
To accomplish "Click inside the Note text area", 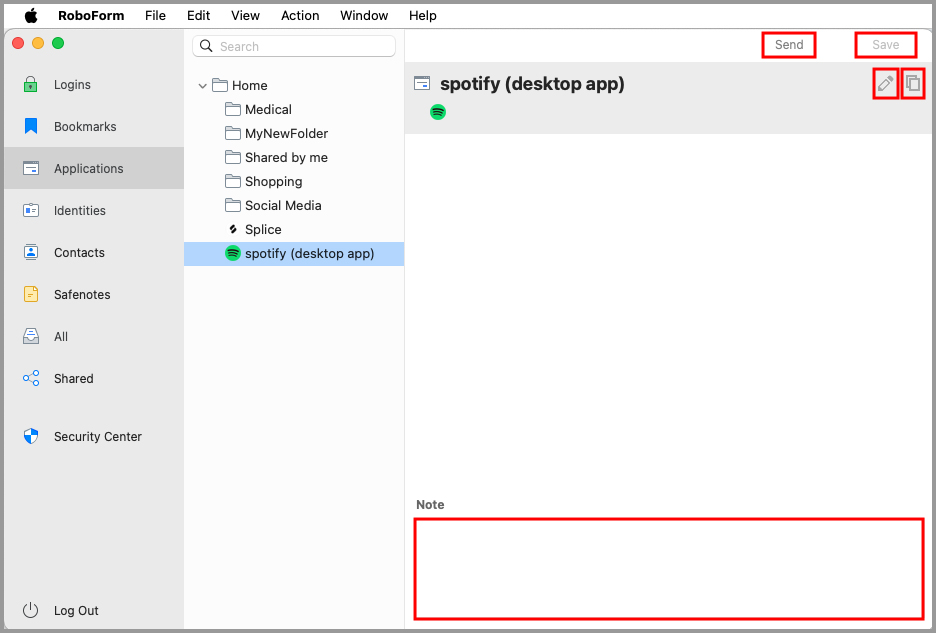I will pos(669,569).
